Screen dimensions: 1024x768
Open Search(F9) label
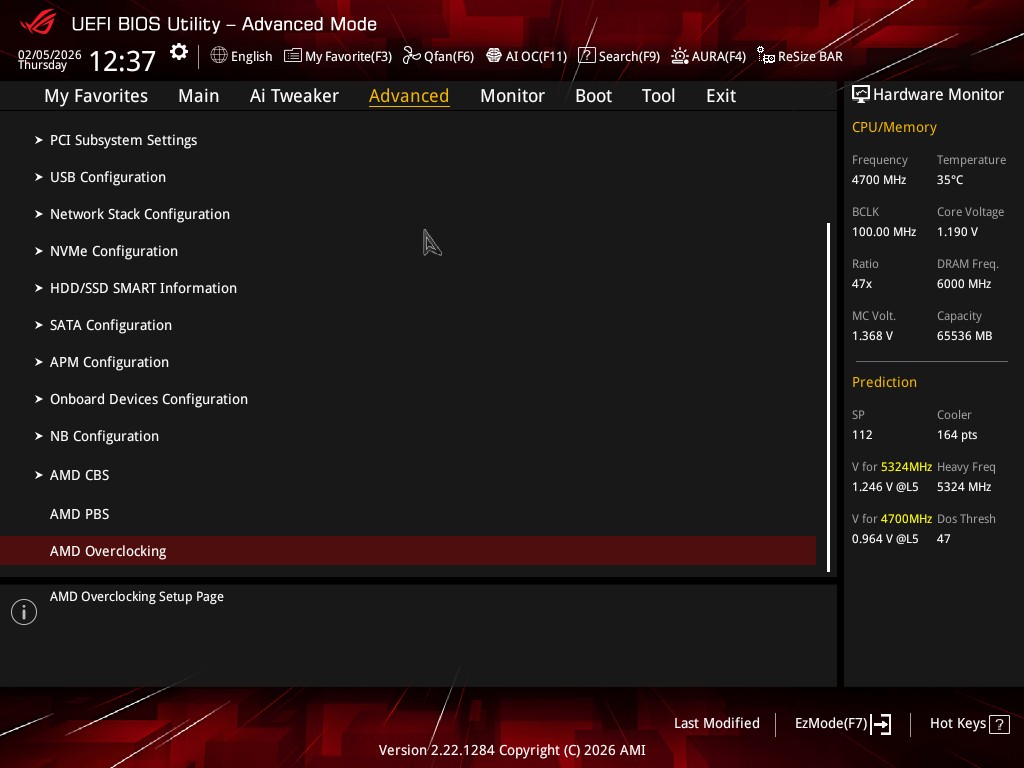pyautogui.click(x=629, y=57)
